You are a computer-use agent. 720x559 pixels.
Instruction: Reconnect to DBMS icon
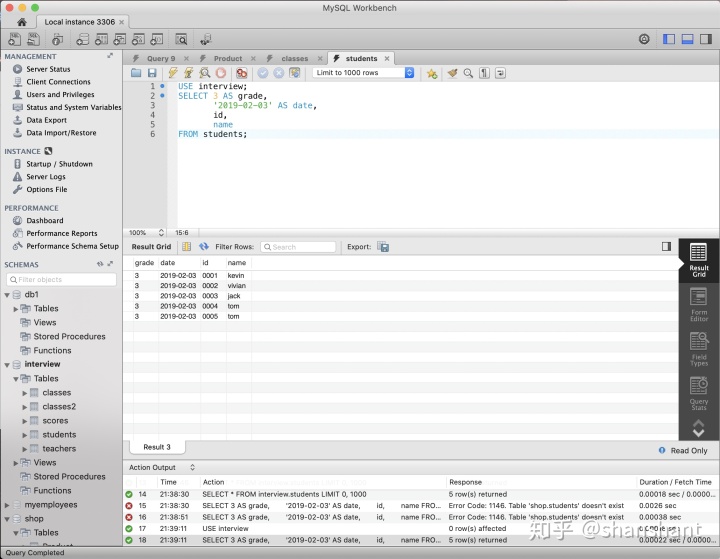pyautogui.click(x=206, y=40)
